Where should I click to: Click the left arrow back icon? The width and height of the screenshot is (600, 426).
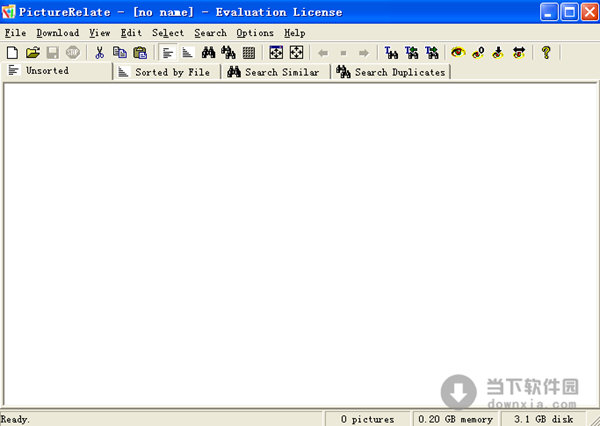323,53
